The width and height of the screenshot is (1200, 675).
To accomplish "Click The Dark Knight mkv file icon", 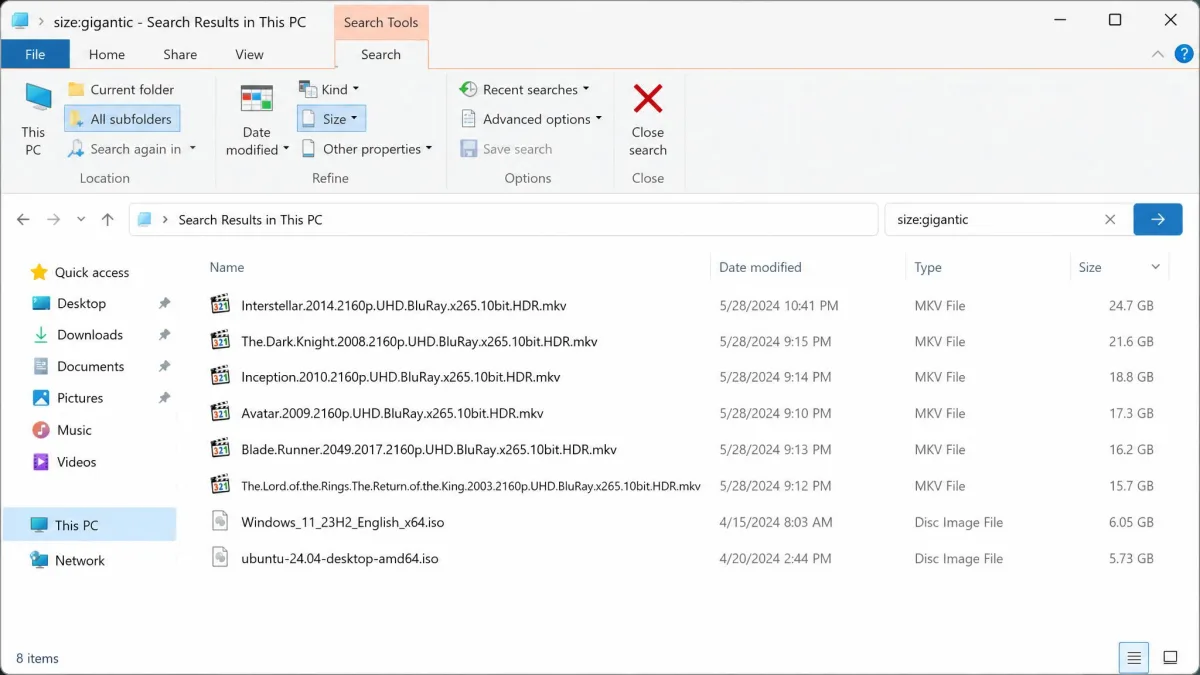I will [220, 341].
